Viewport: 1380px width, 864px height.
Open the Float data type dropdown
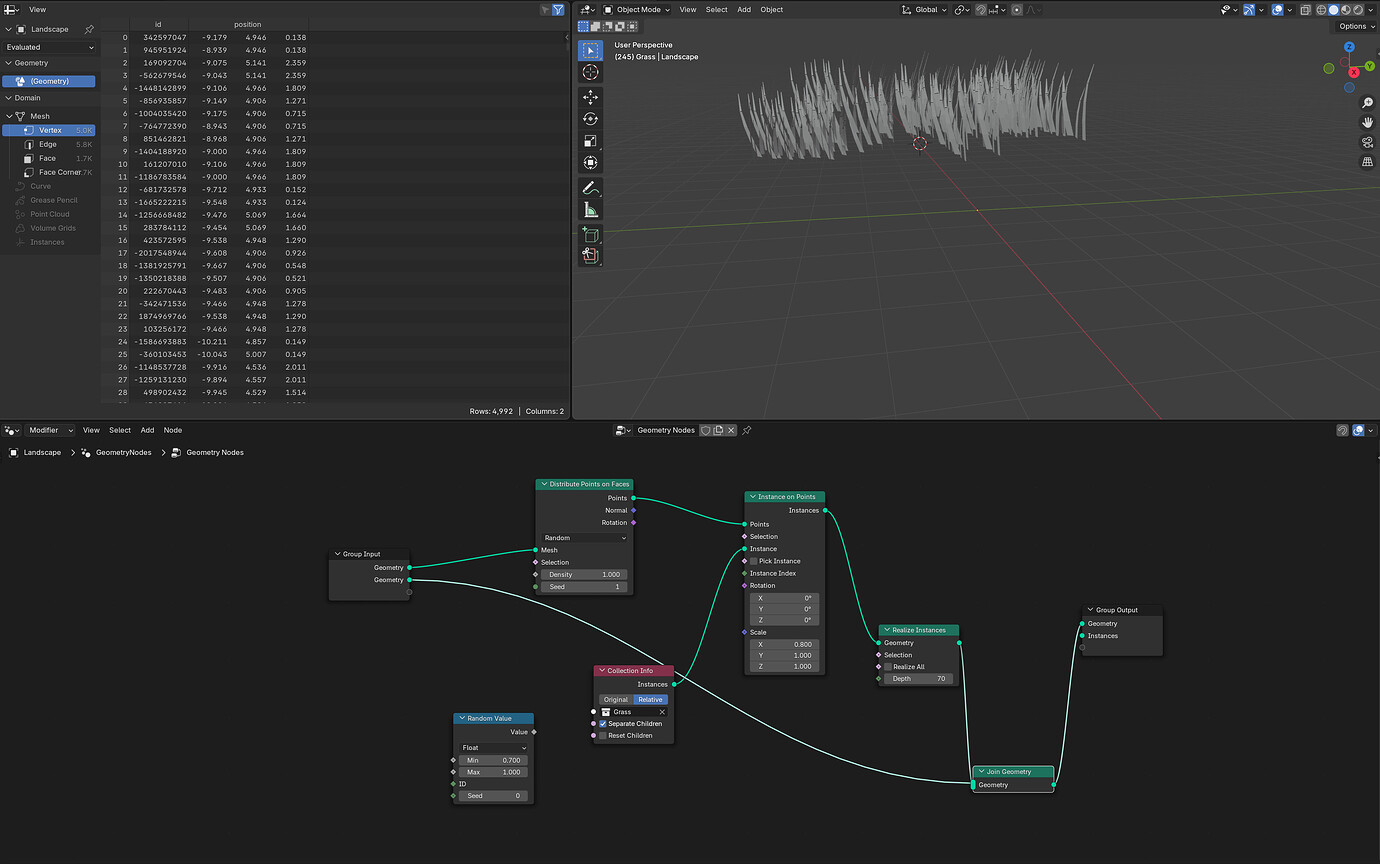(494, 748)
